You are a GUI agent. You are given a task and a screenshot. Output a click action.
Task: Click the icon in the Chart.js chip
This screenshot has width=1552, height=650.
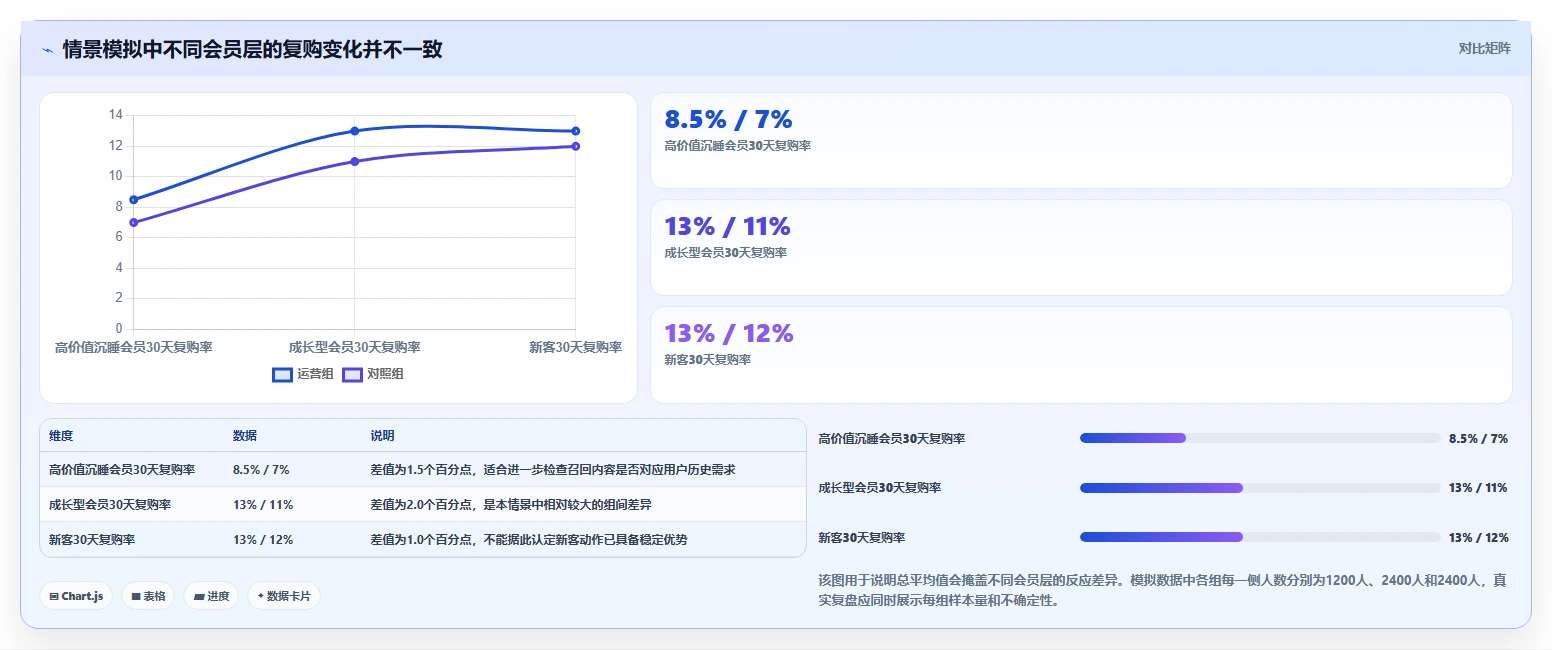pyautogui.click(x=53, y=597)
